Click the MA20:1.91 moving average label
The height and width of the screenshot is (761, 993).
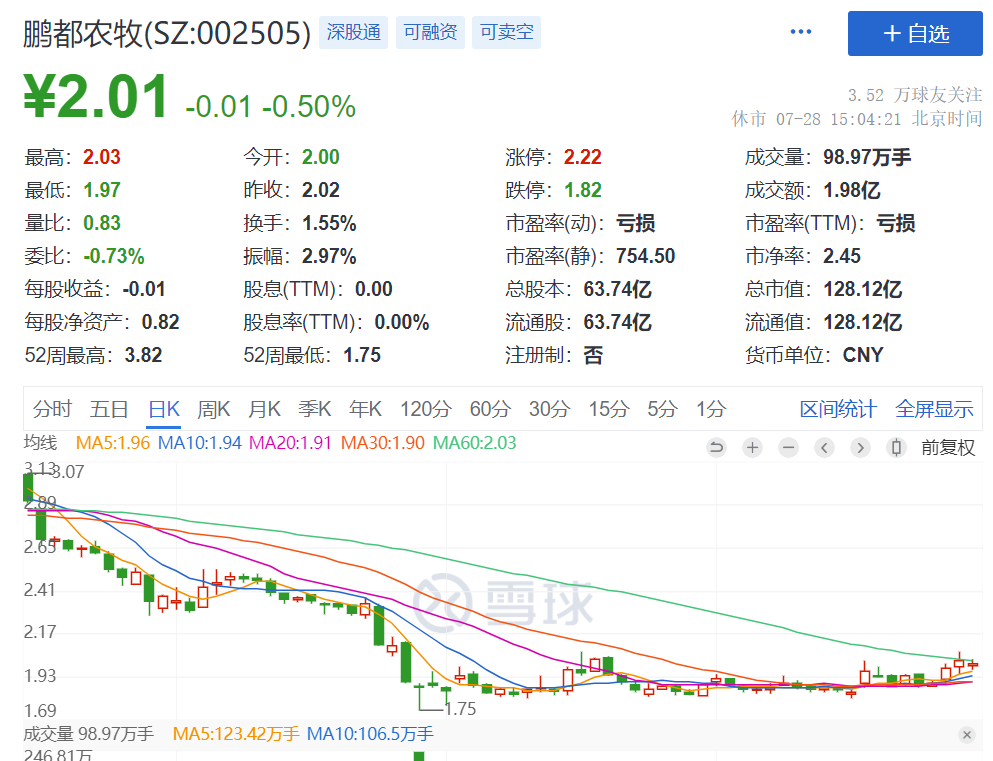(x=290, y=443)
